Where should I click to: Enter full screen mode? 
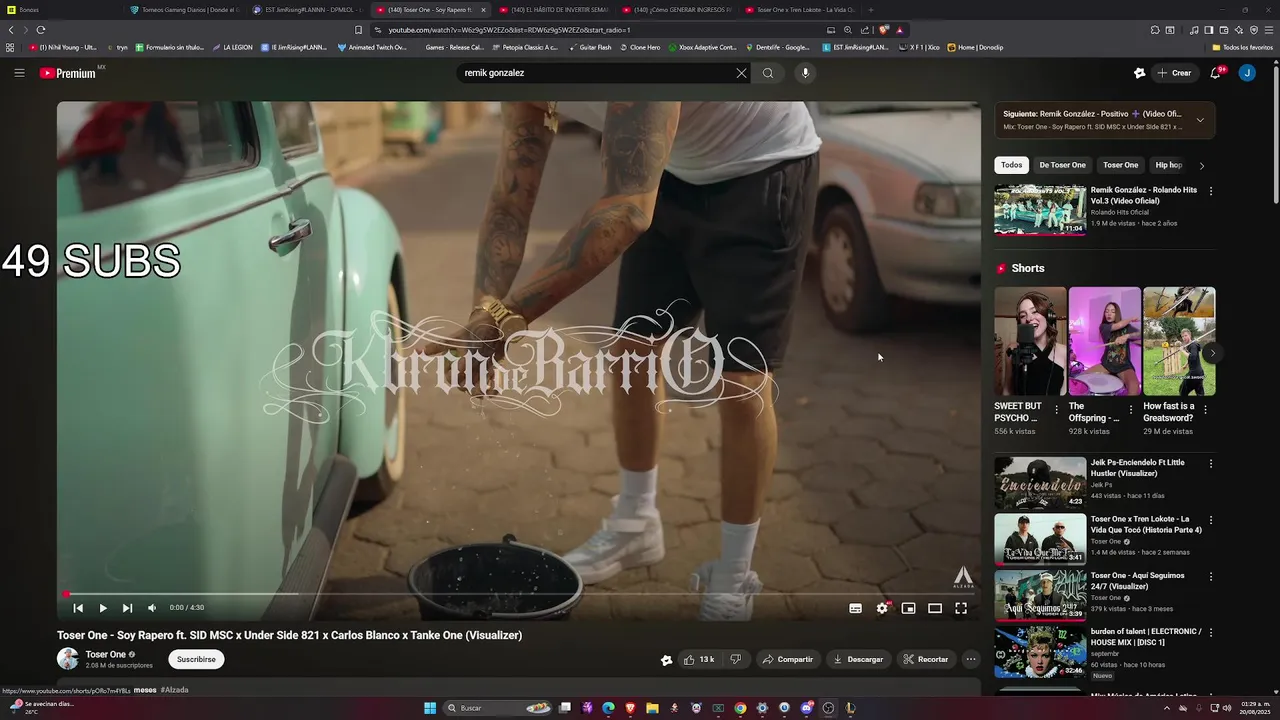(x=961, y=608)
